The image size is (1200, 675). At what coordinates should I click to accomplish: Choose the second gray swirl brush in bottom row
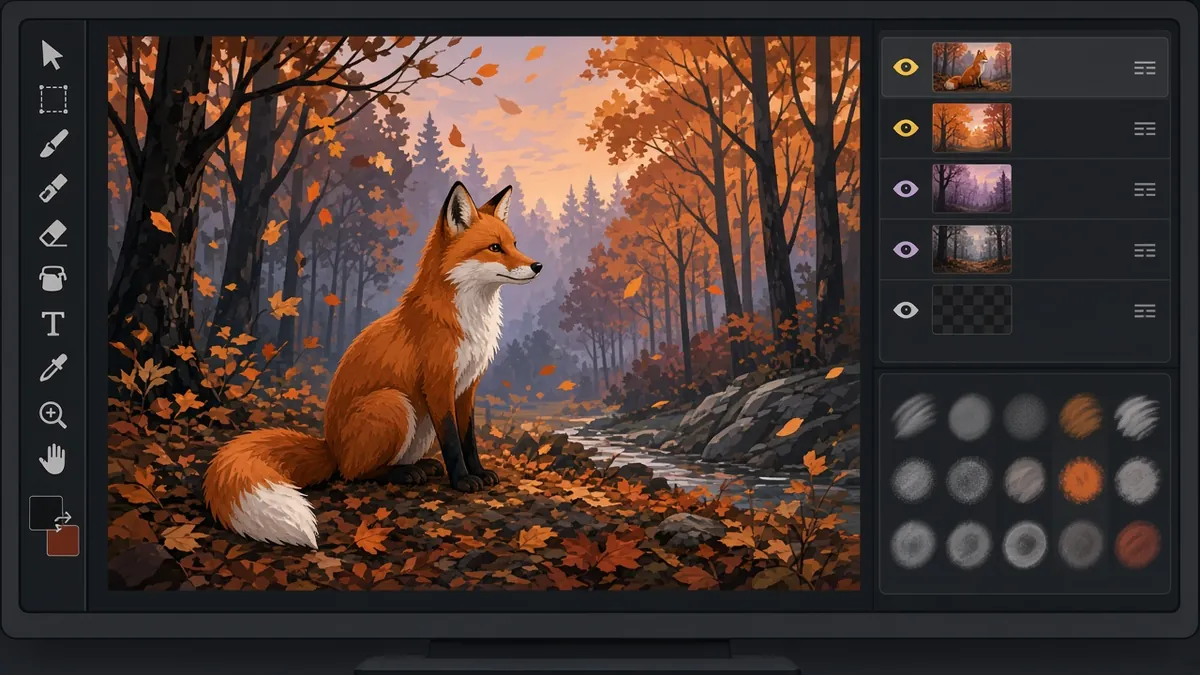click(969, 545)
